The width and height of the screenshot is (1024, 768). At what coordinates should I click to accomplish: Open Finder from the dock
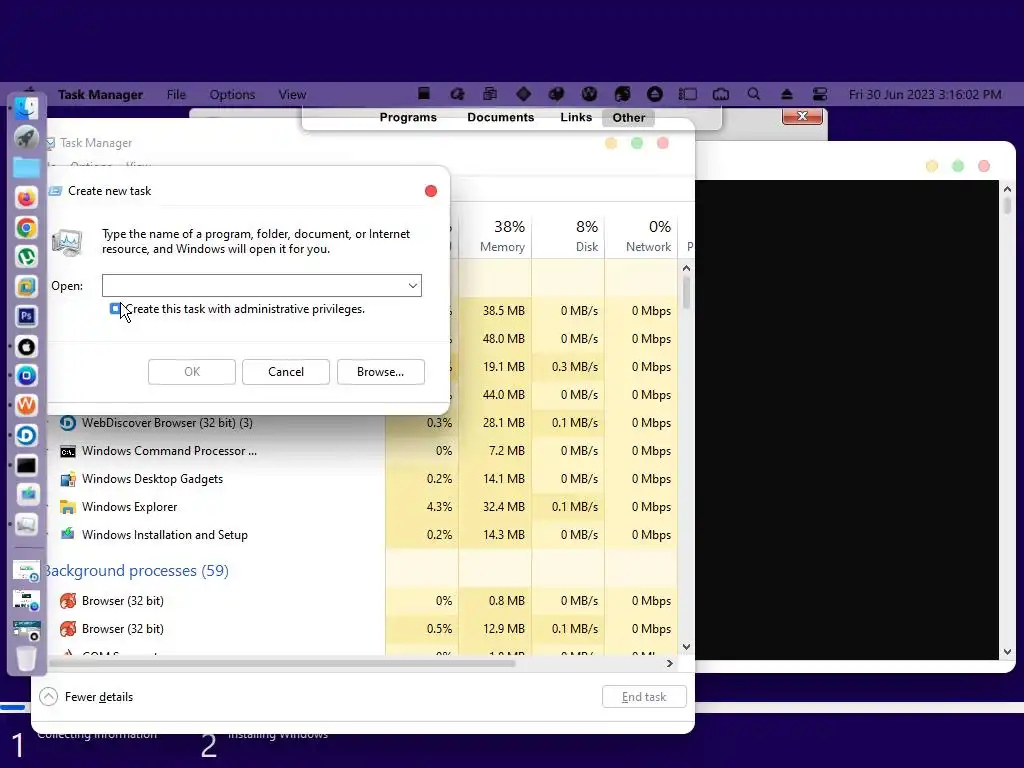pyautogui.click(x=26, y=108)
